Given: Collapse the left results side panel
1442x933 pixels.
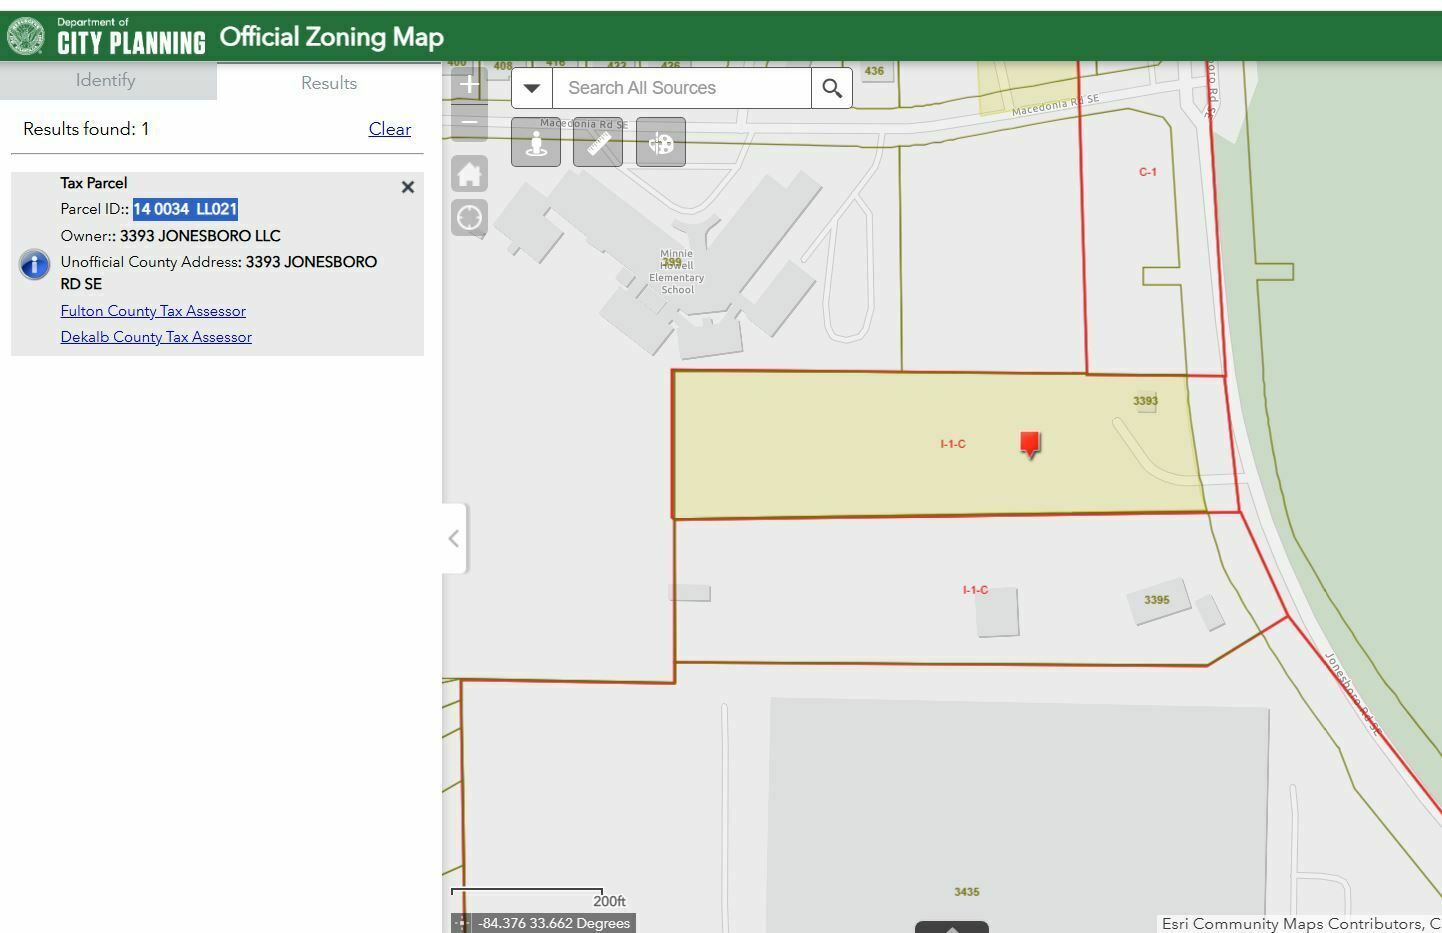Looking at the screenshot, I should (x=454, y=539).
